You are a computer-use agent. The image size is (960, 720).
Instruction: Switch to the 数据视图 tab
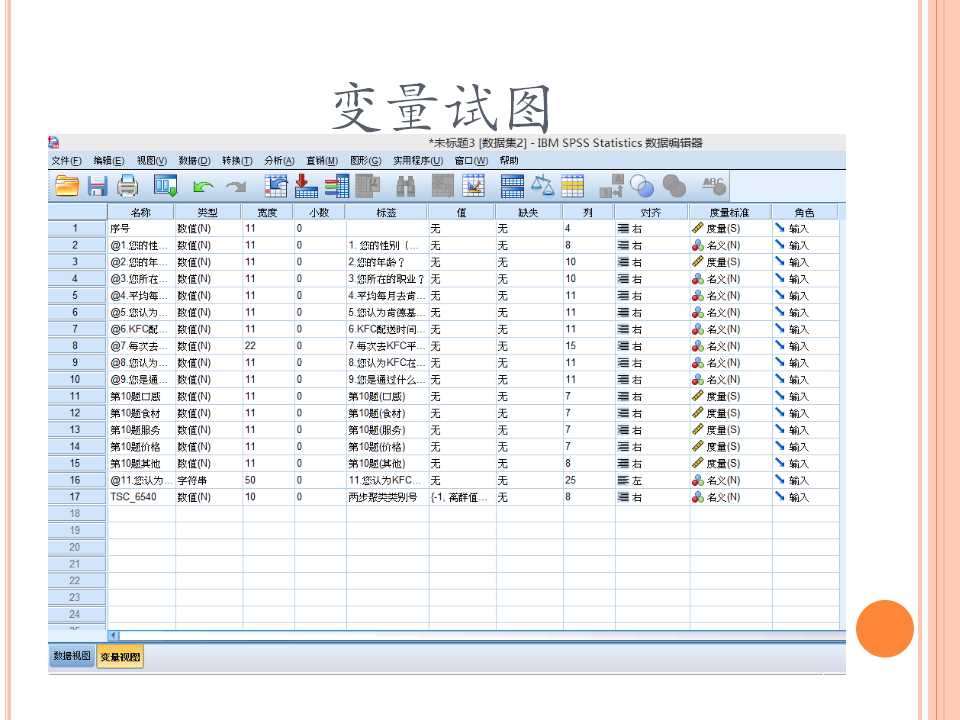pyautogui.click(x=72, y=656)
